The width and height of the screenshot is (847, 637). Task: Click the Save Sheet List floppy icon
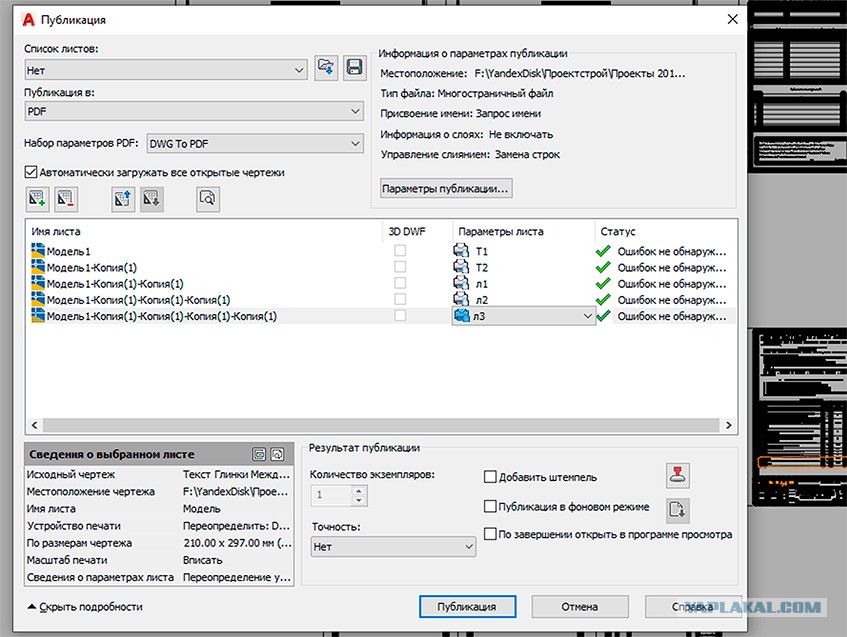(354, 68)
